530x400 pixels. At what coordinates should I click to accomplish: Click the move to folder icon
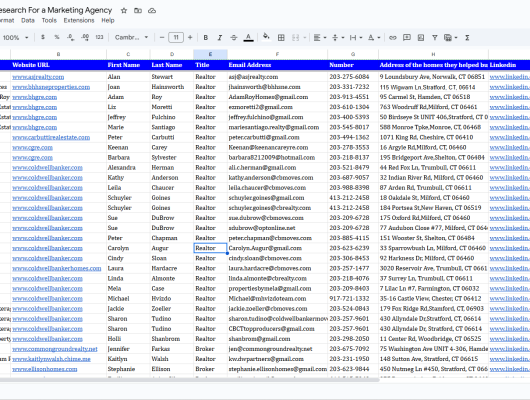click(x=138, y=10)
